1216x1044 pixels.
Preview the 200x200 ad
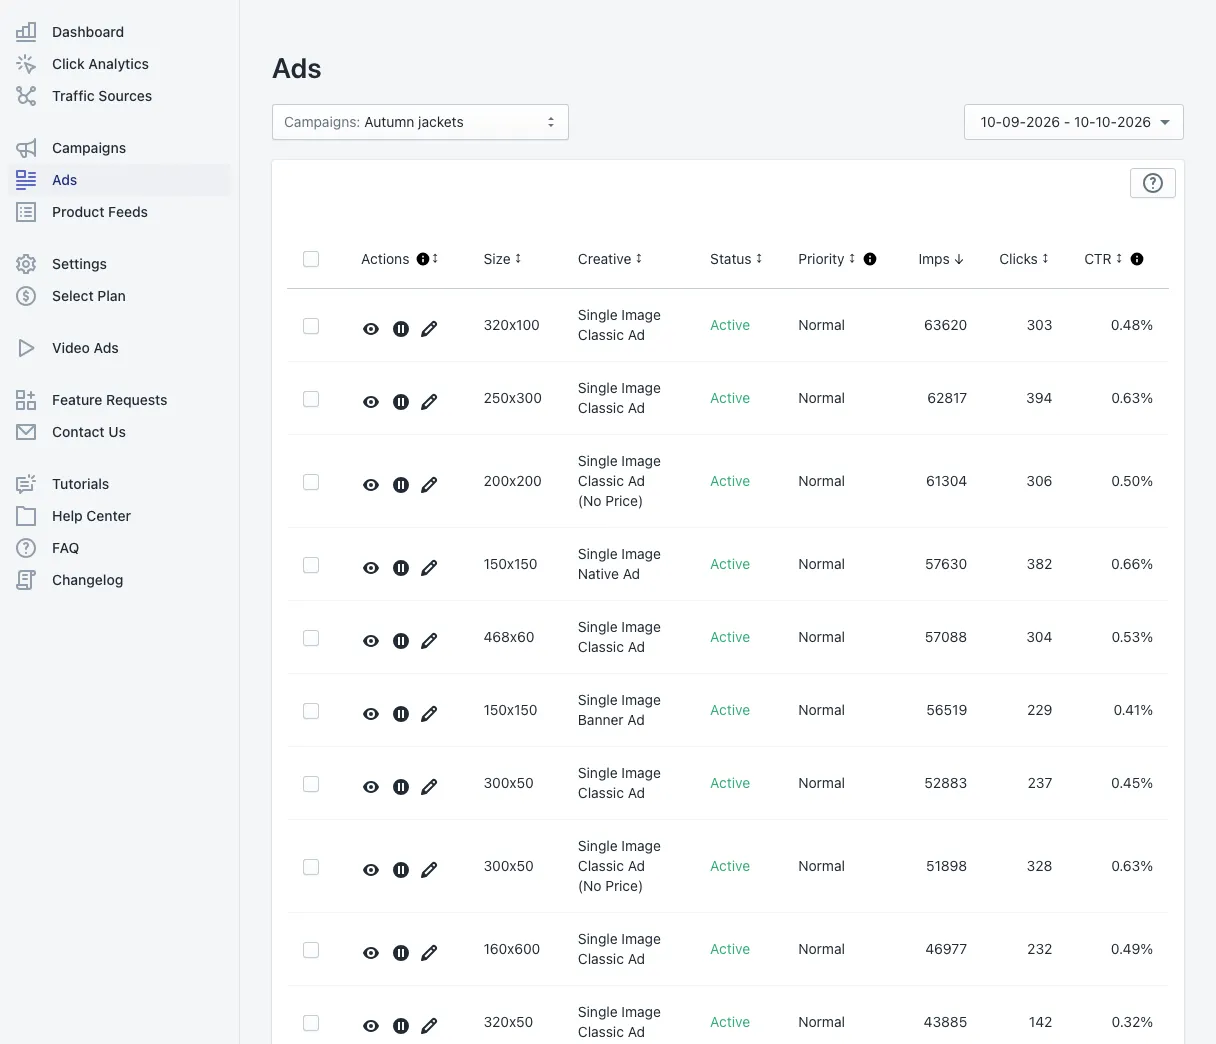pos(371,485)
